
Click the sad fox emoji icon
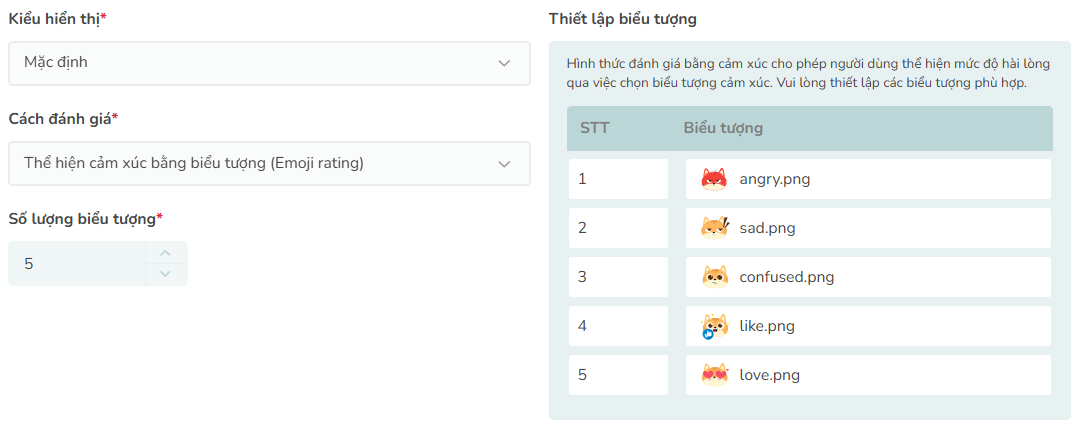714,228
